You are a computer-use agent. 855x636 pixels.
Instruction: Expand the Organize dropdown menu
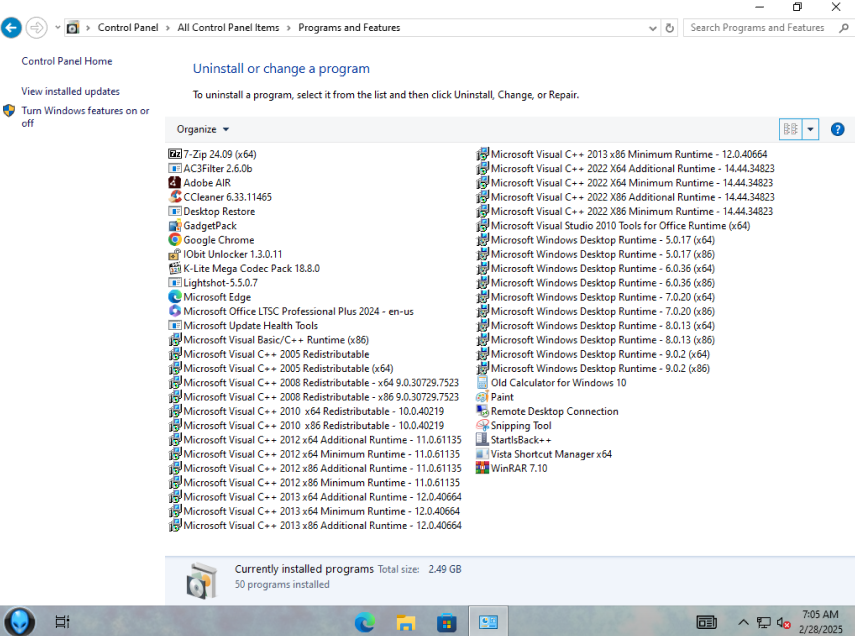coord(203,129)
